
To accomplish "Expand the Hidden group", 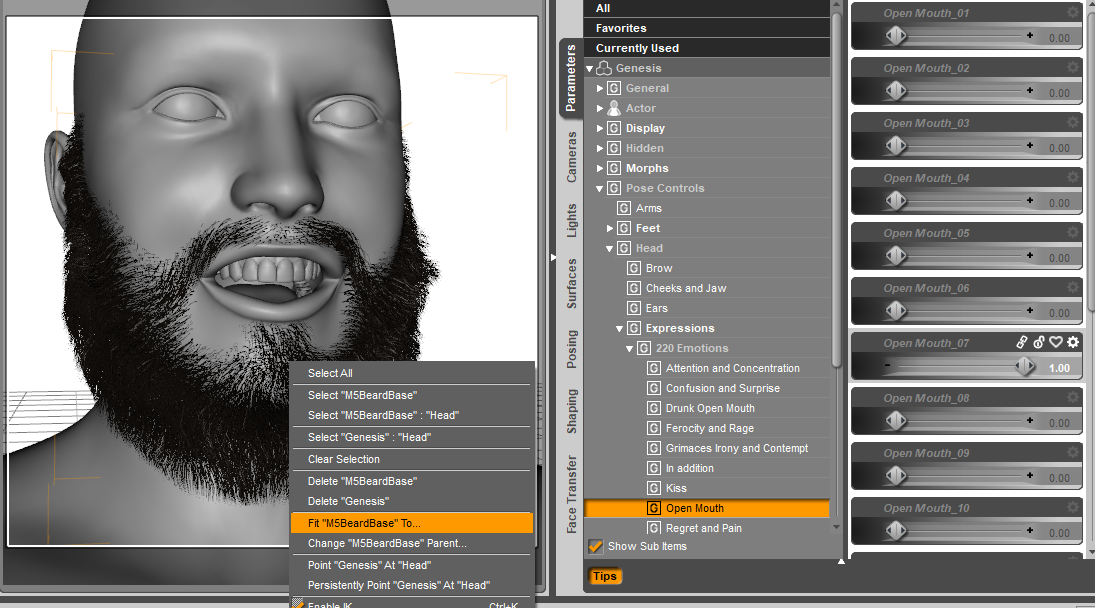I will 600,148.
